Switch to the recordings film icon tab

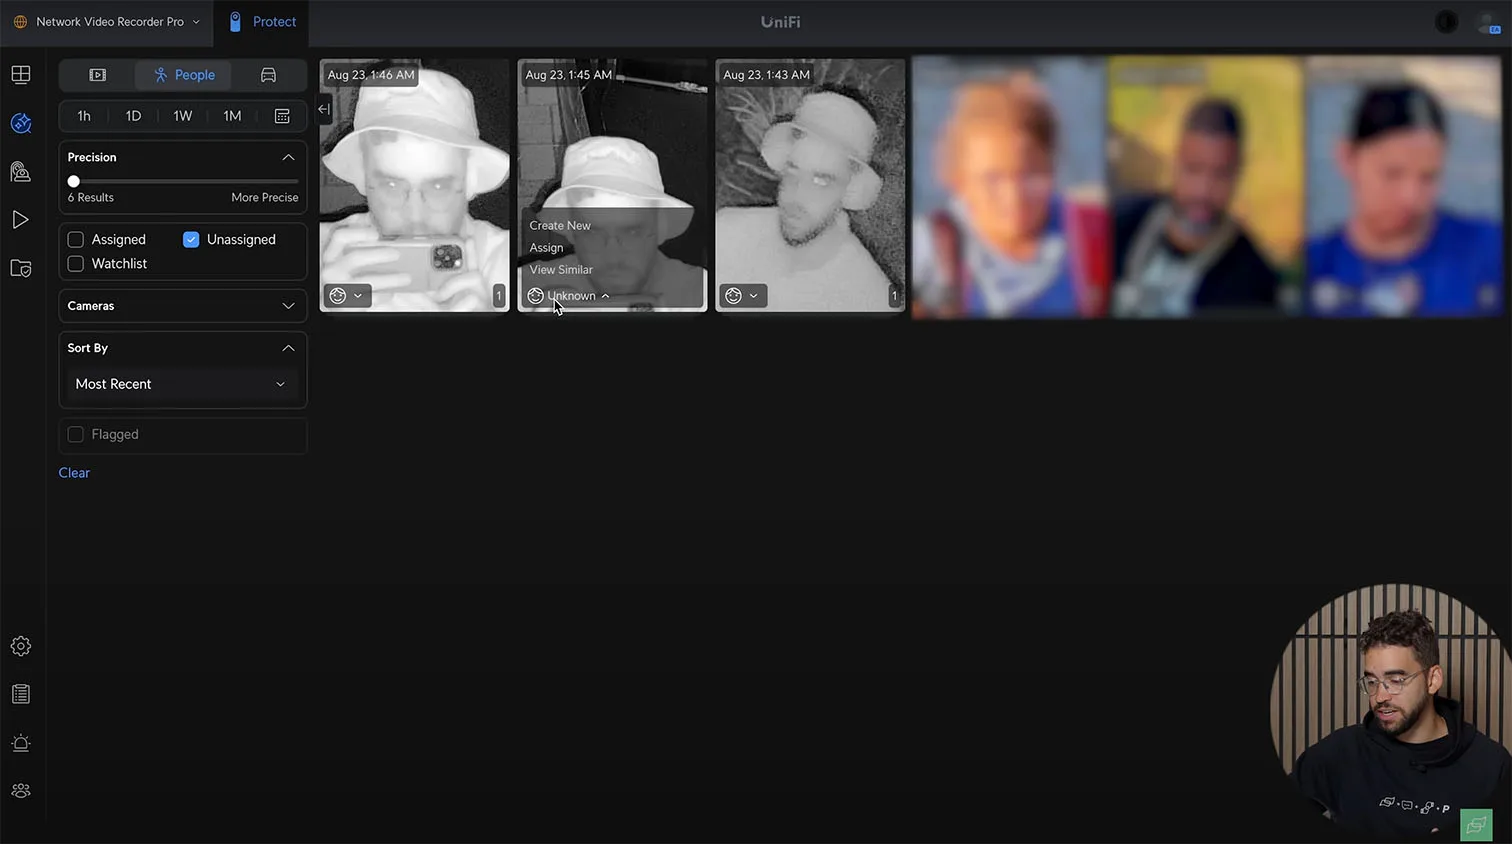pos(97,75)
